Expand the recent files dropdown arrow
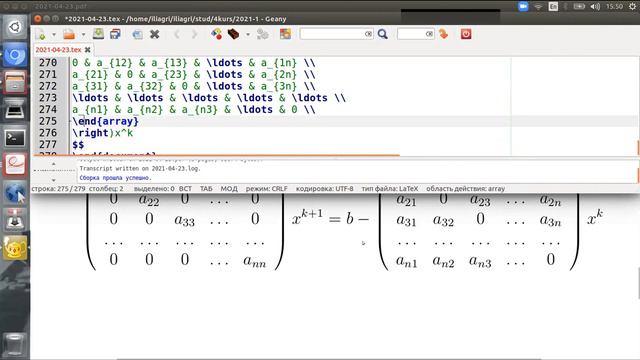640x360 pixels. point(83,35)
